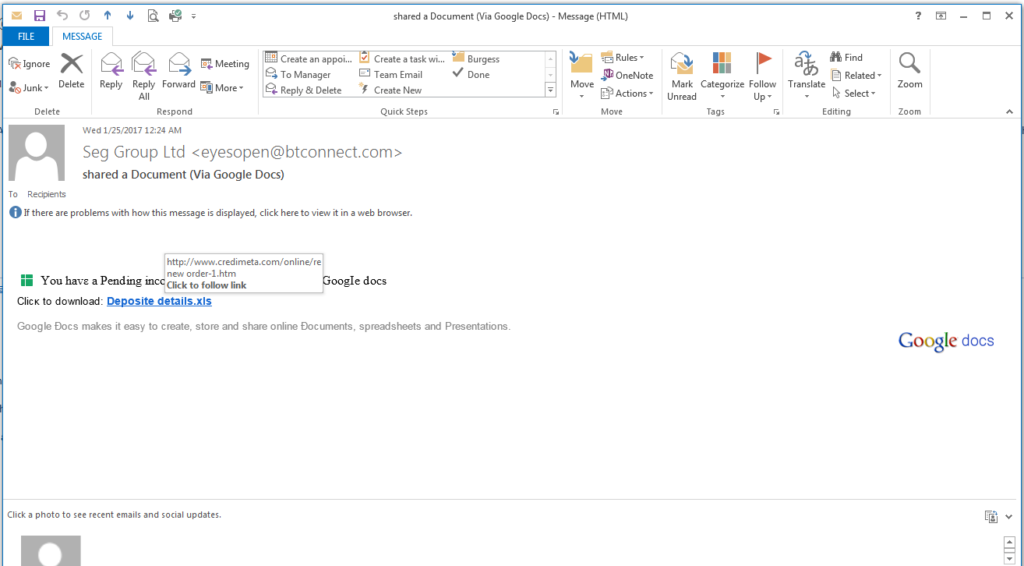Reply with a Meeting

click(x=225, y=64)
